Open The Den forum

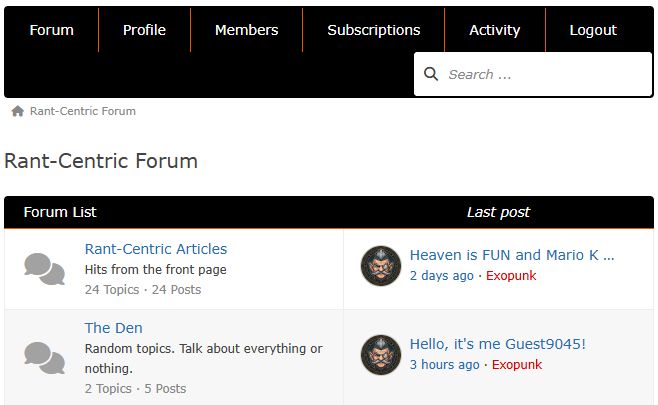coord(113,328)
